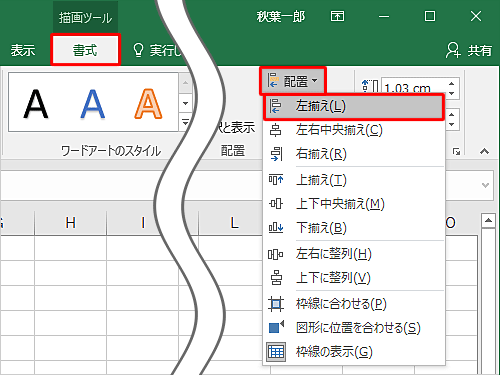
Task: Open the 秋葉一郎 account name
Action: 281,16
